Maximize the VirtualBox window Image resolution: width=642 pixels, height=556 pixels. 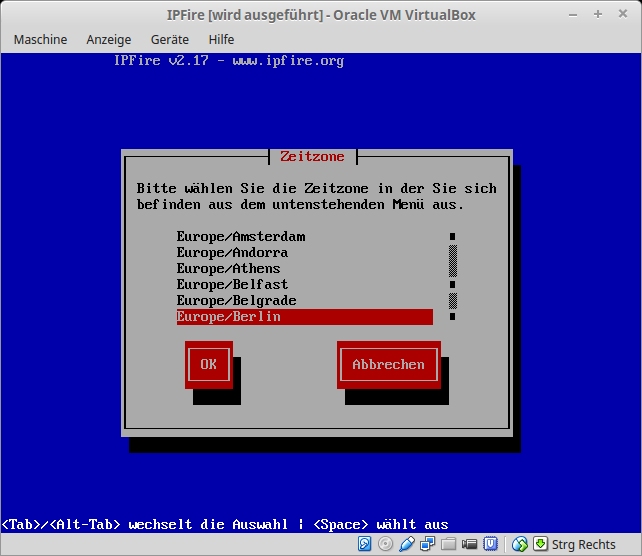(x=598, y=15)
